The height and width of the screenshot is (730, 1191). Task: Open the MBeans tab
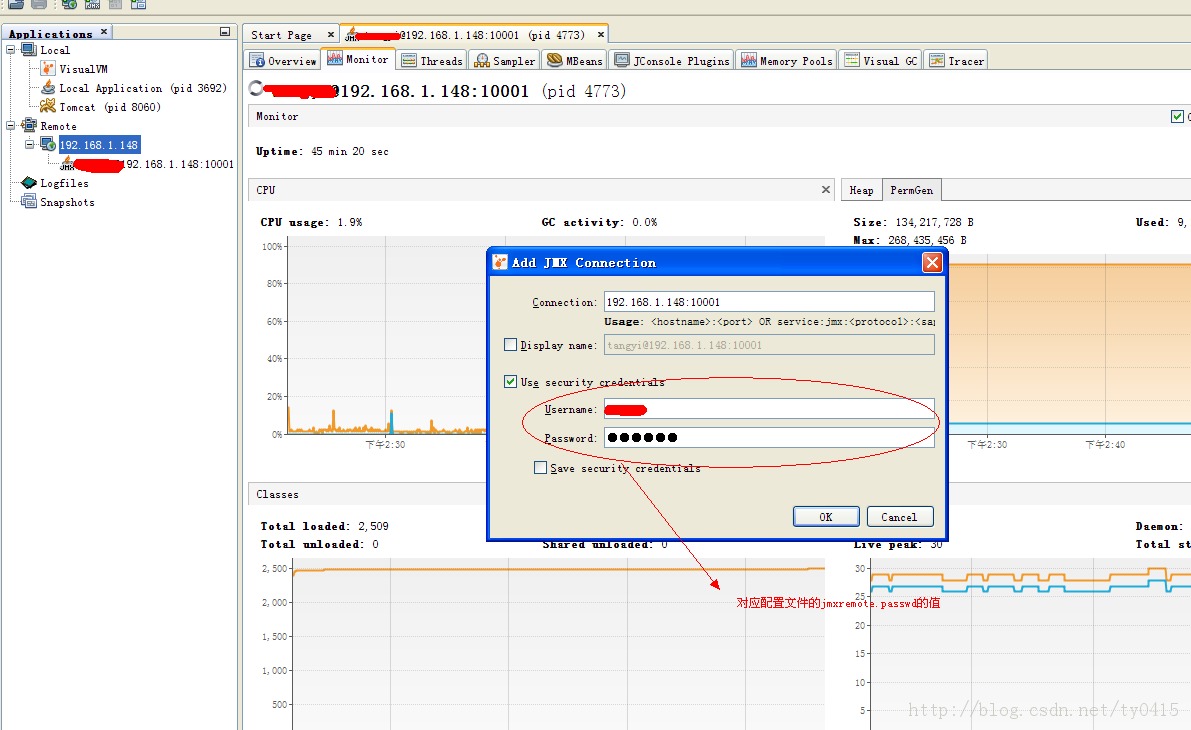coord(575,61)
